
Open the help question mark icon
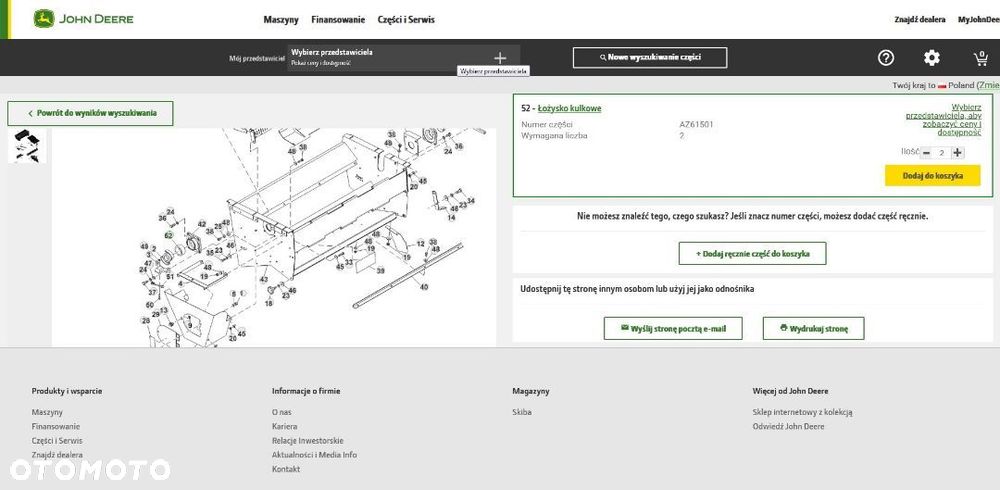[x=886, y=58]
